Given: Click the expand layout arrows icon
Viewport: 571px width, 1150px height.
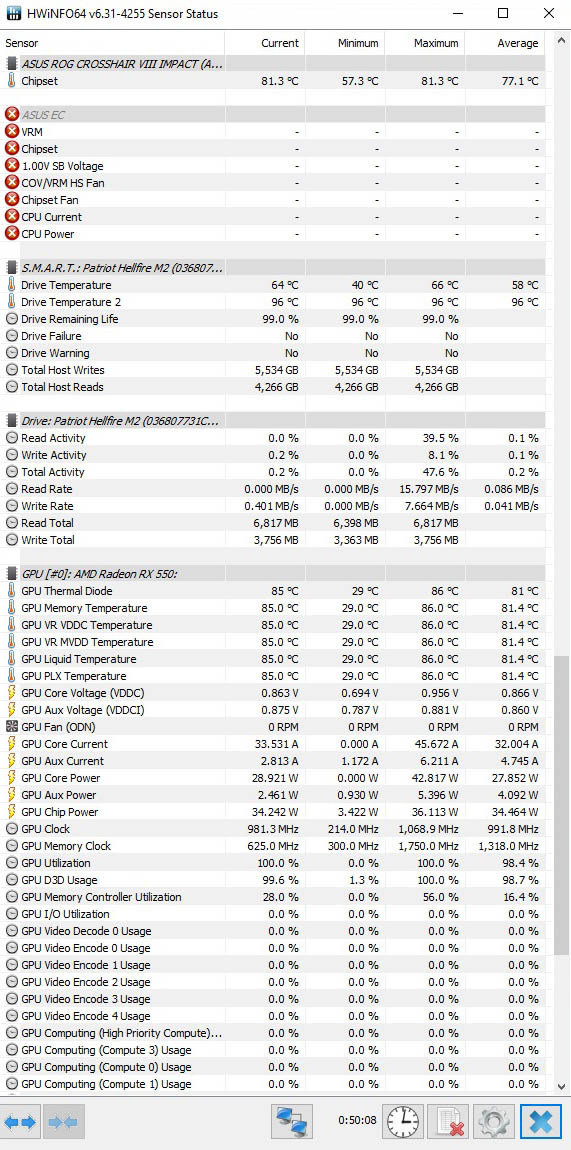Looking at the screenshot, I should pyautogui.click(x=21, y=1122).
